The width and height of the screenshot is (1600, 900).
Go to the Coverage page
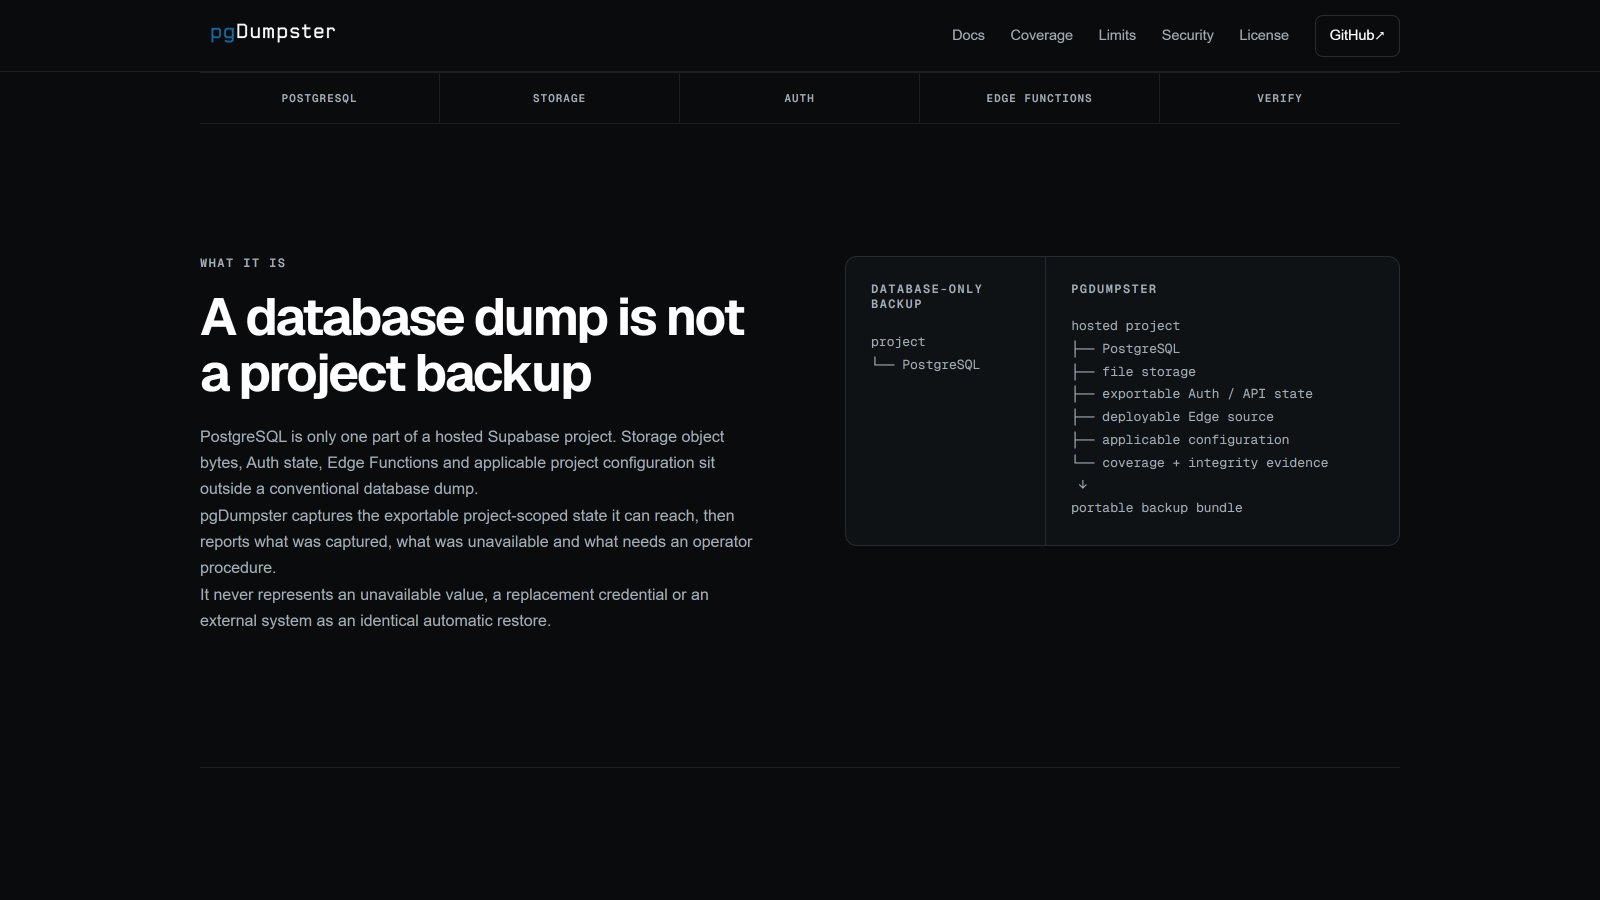pyautogui.click(x=1041, y=35)
